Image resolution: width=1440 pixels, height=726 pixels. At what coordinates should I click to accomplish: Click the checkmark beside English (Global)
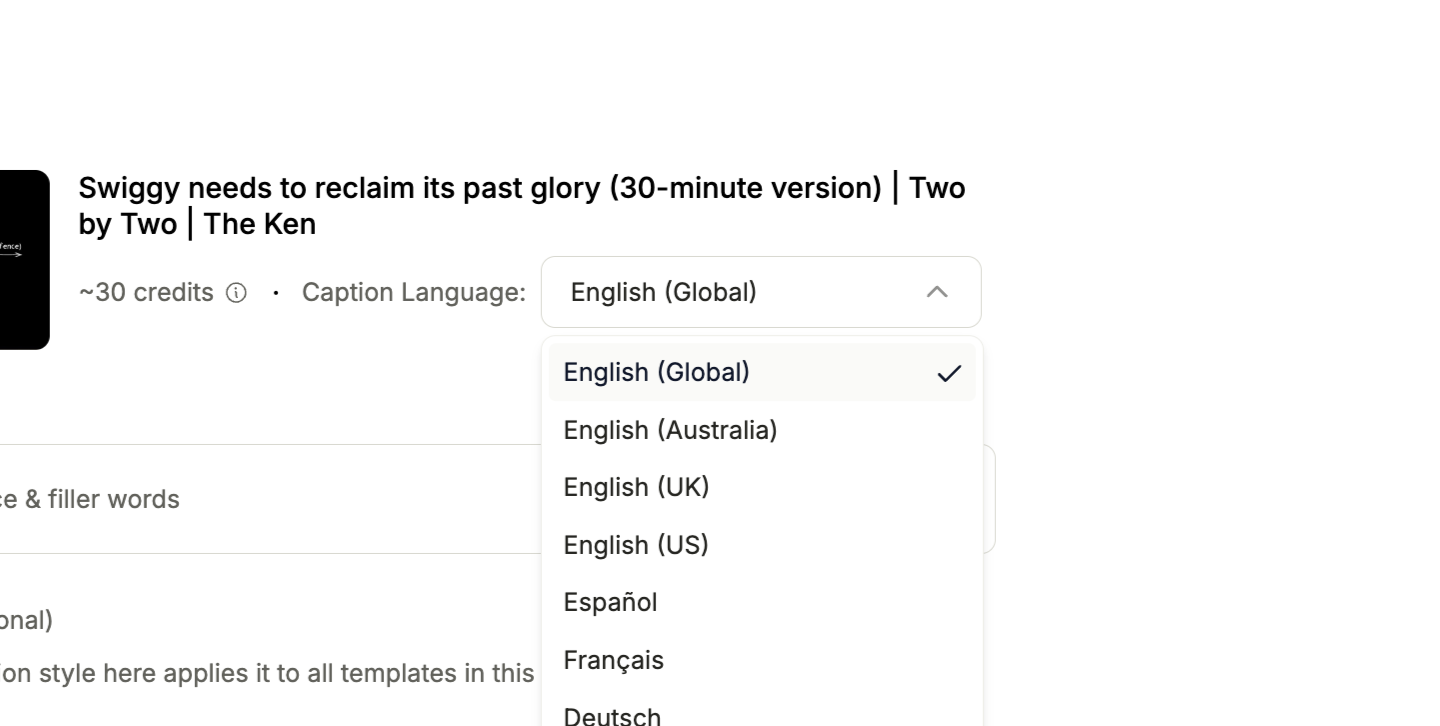pos(949,373)
